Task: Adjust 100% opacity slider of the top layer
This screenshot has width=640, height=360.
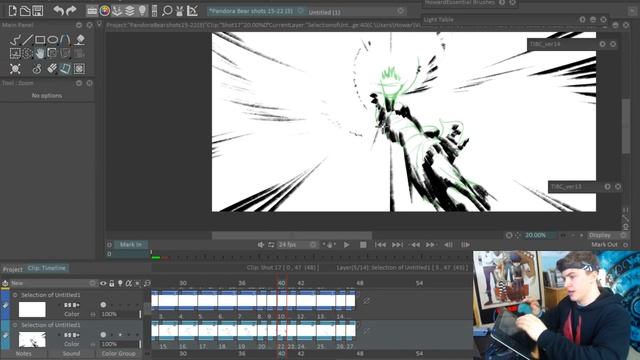Action: (120, 314)
